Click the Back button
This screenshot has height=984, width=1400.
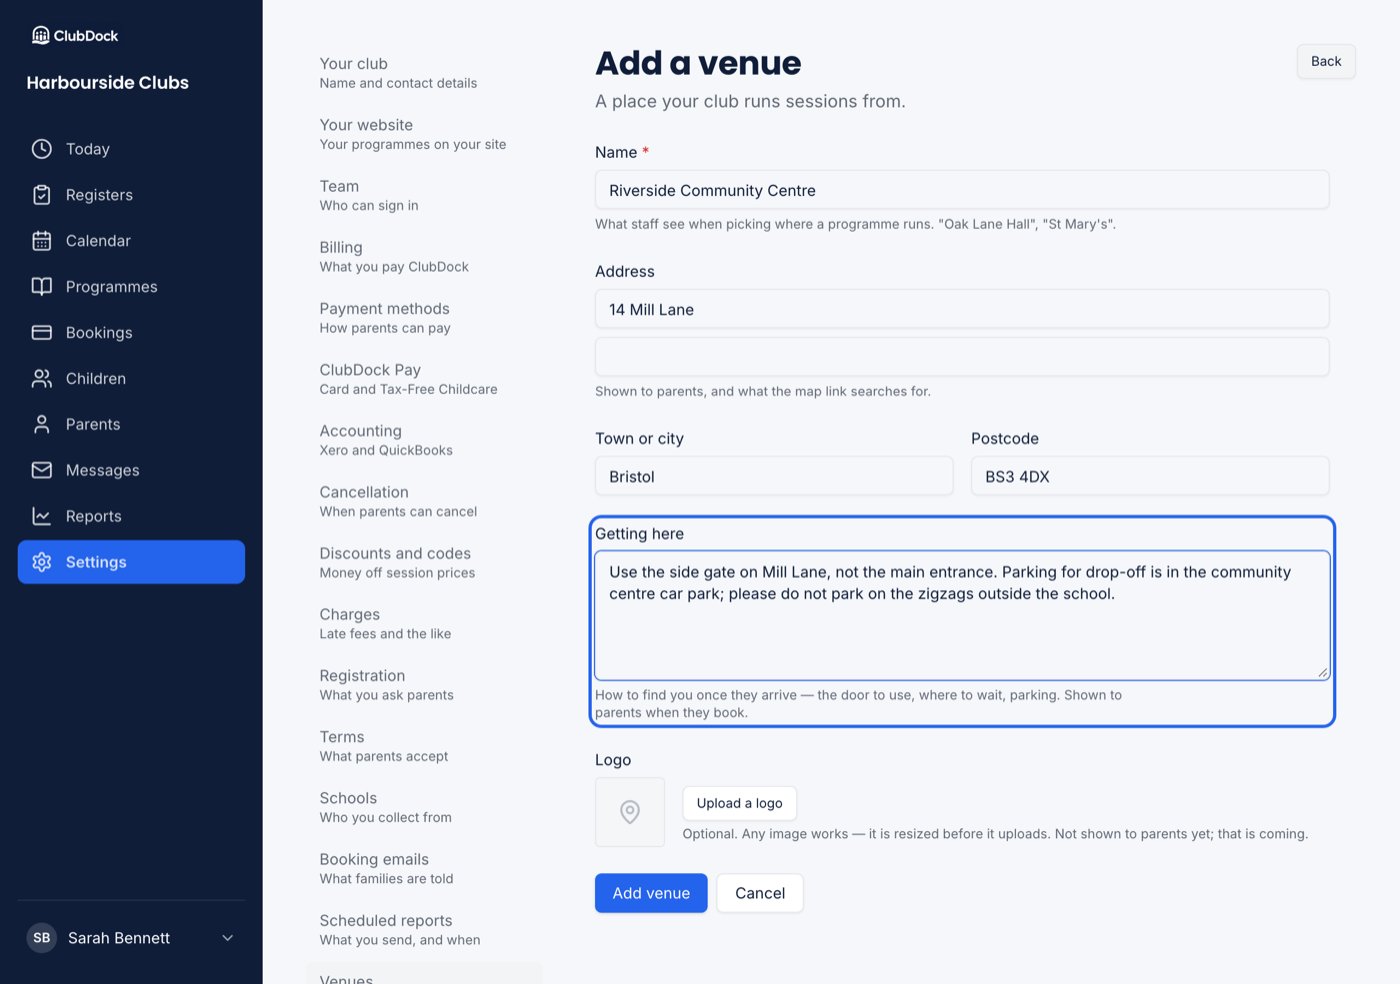point(1326,61)
